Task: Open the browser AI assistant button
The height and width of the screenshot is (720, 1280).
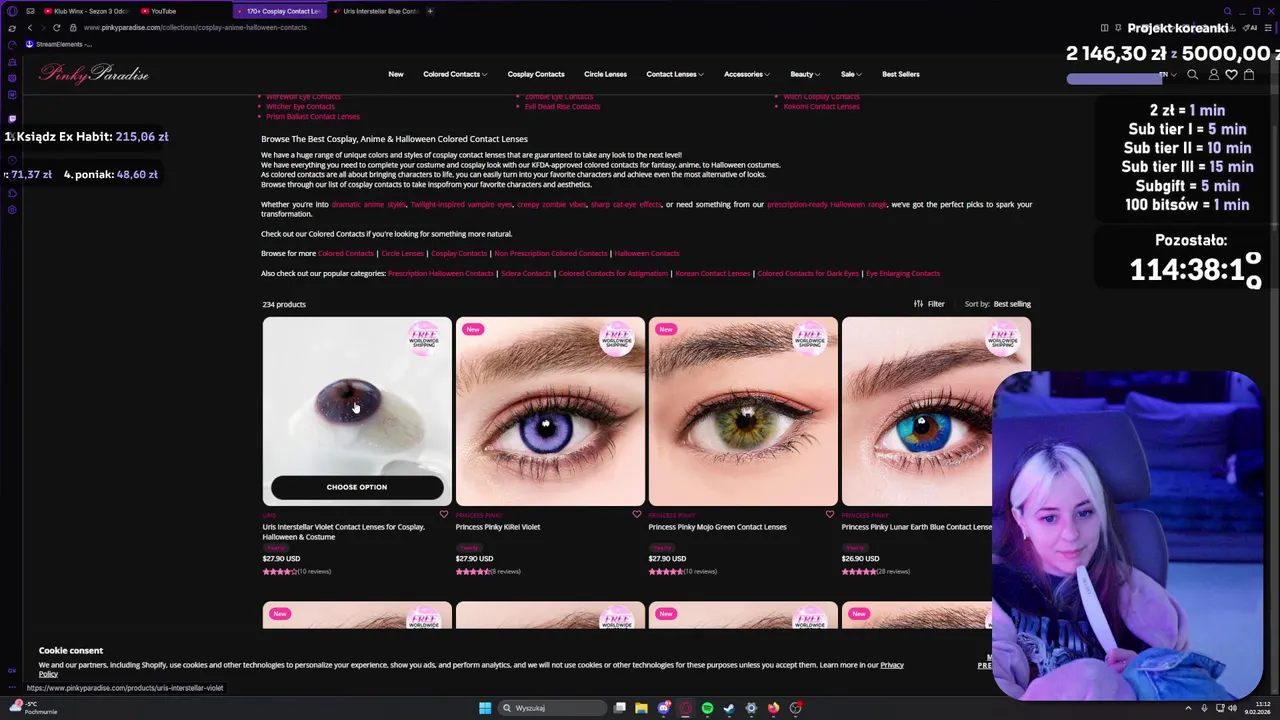Action: tap(1251, 28)
